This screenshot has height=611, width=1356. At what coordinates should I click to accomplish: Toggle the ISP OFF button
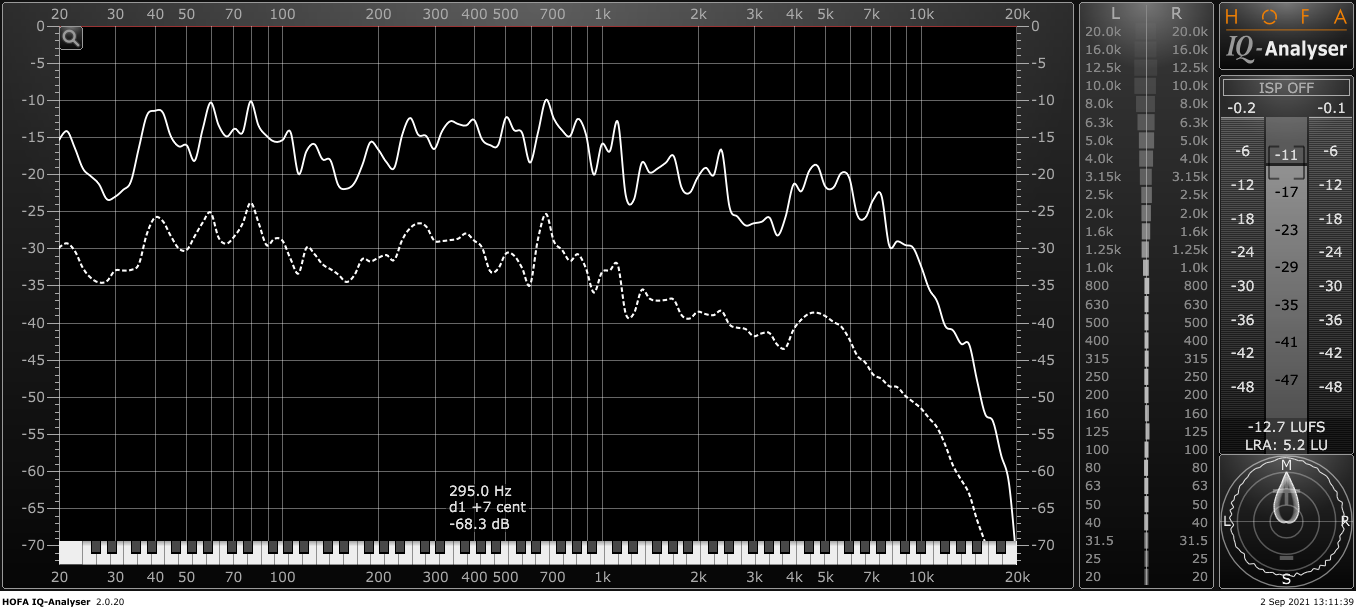click(1286, 88)
